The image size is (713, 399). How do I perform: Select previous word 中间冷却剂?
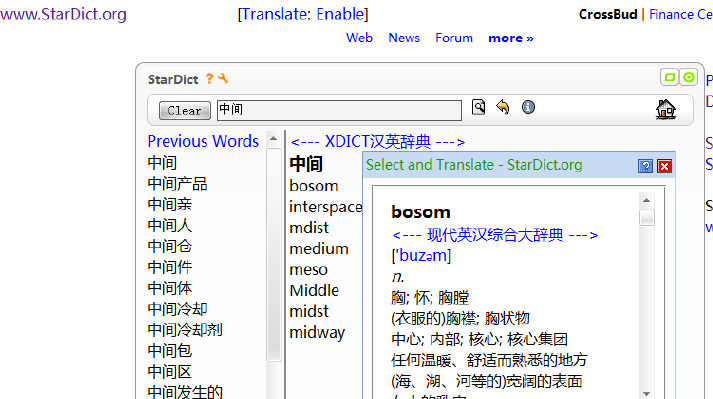(185, 330)
